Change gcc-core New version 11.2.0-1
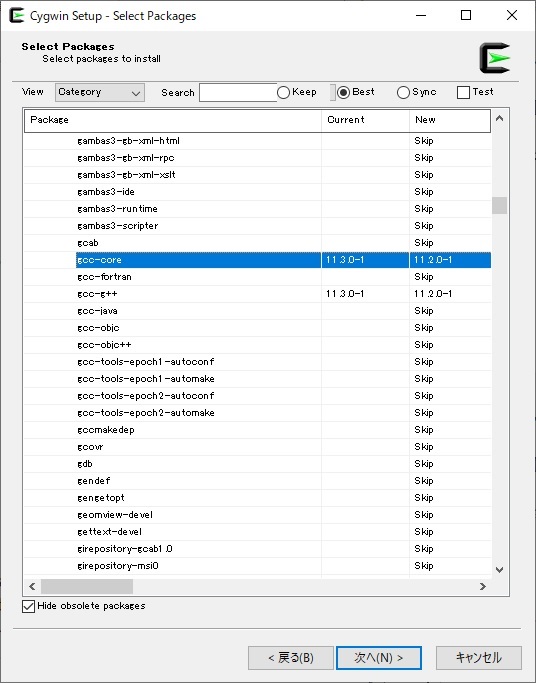Image resolution: width=536 pixels, height=683 pixels. [450, 260]
